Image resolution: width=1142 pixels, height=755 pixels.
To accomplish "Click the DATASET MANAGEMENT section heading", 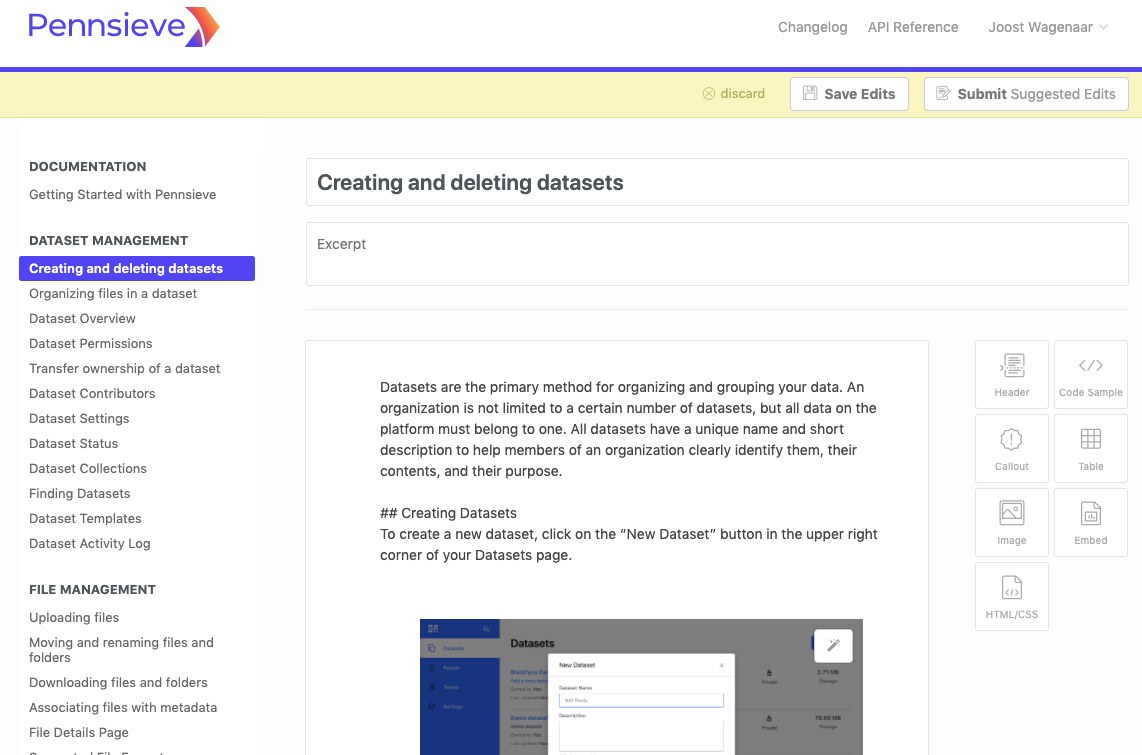I will click(x=109, y=241).
